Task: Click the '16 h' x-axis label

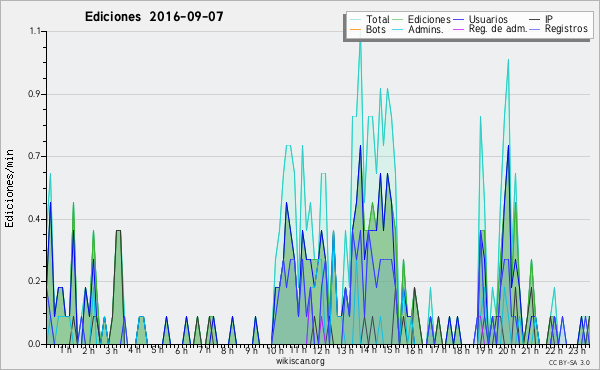Action: (414, 350)
